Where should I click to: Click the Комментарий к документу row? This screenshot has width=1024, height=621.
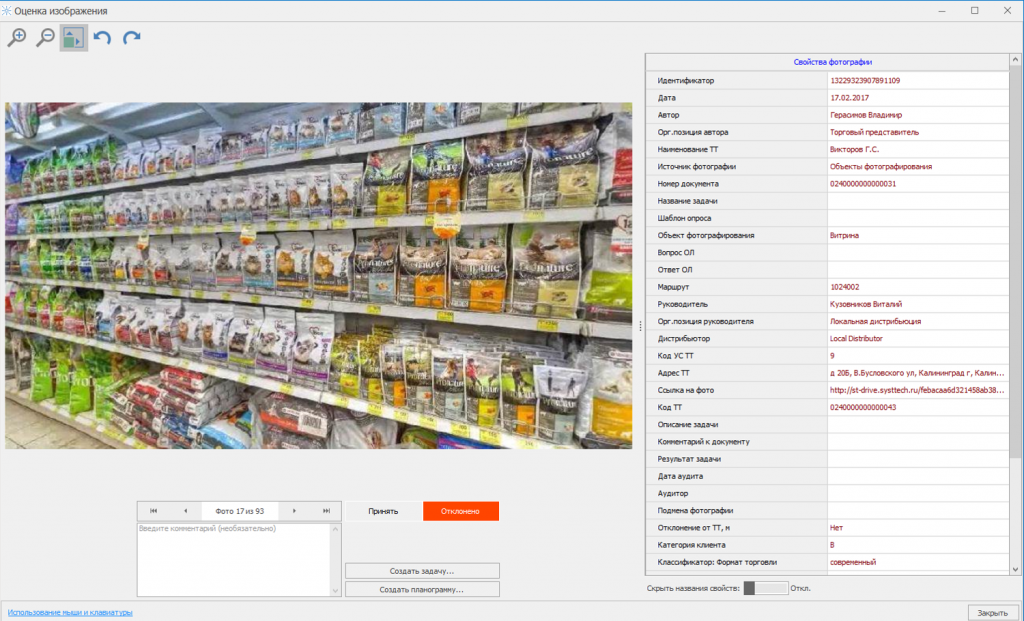(x=827, y=441)
